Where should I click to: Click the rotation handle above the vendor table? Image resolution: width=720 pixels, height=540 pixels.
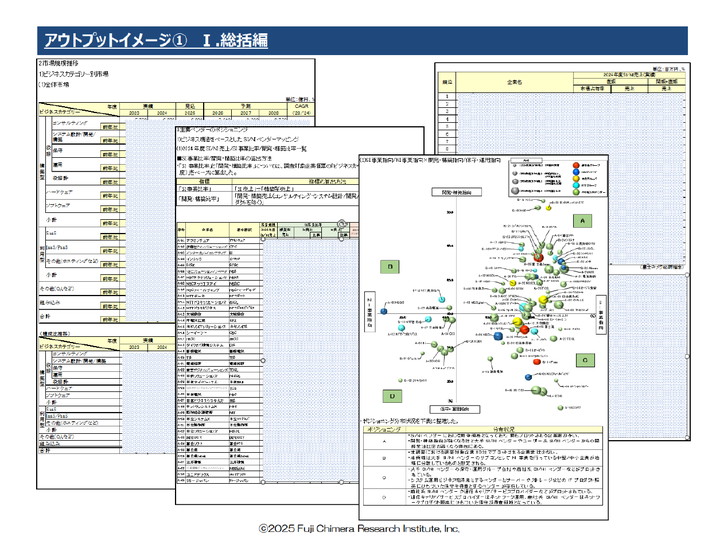click(341, 224)
